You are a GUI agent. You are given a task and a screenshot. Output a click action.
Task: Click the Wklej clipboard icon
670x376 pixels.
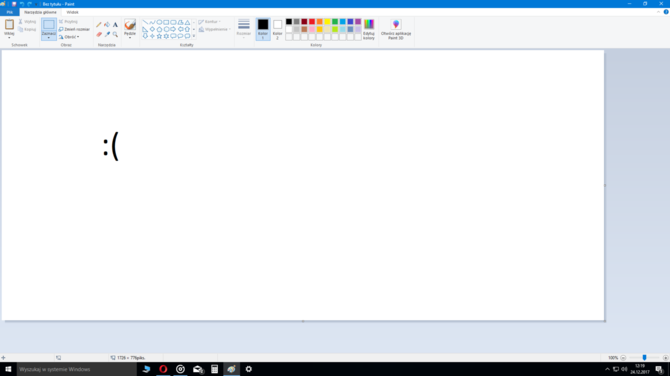point(9,24)
